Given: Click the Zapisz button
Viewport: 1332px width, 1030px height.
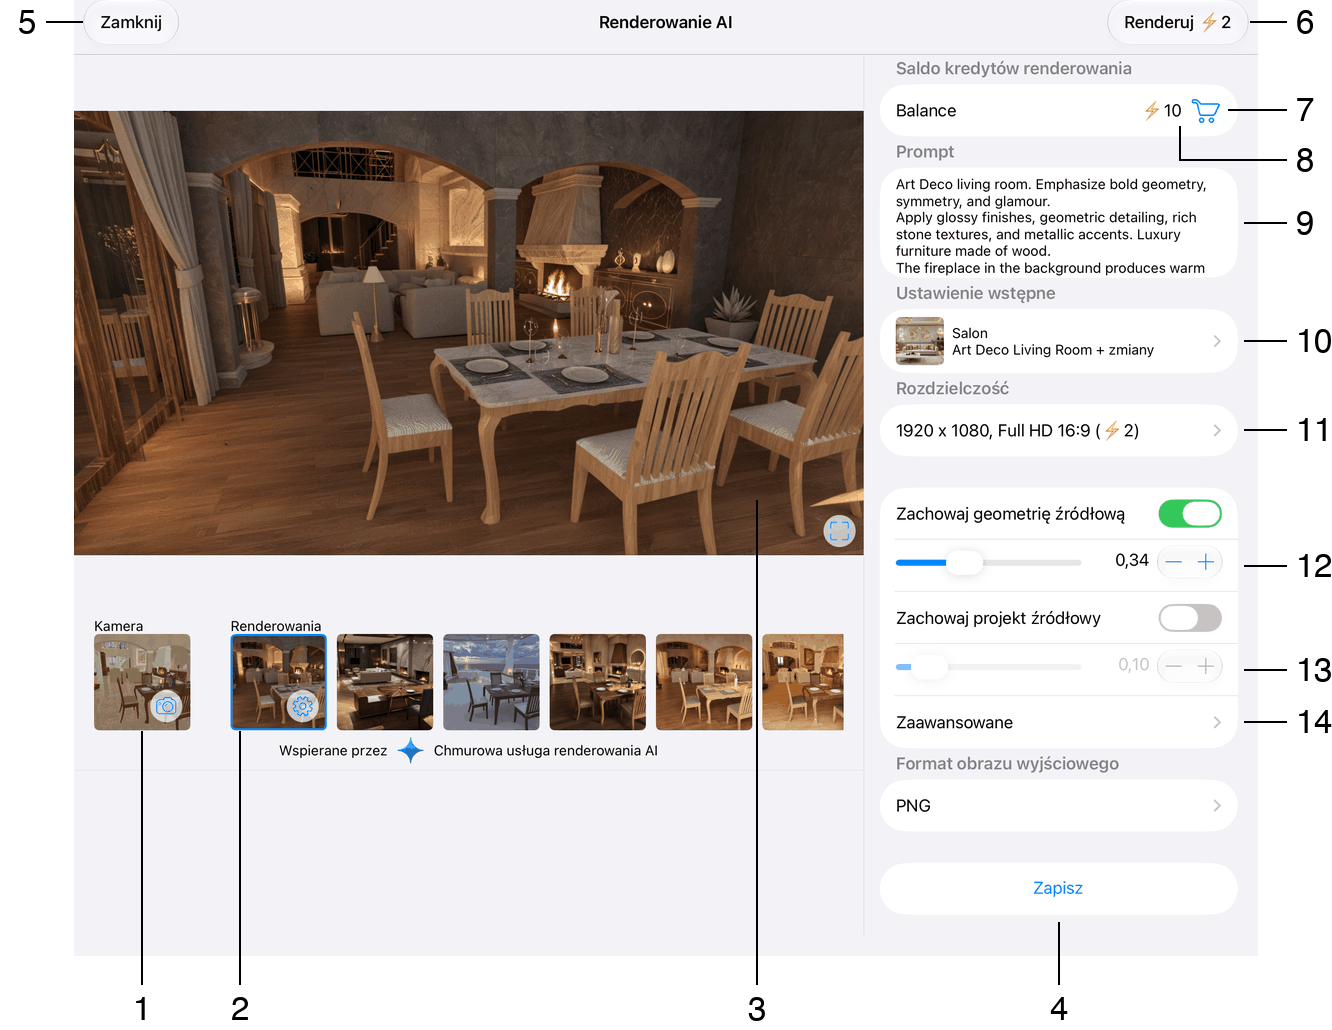Looking at the screenshot, I should 1058,888.
